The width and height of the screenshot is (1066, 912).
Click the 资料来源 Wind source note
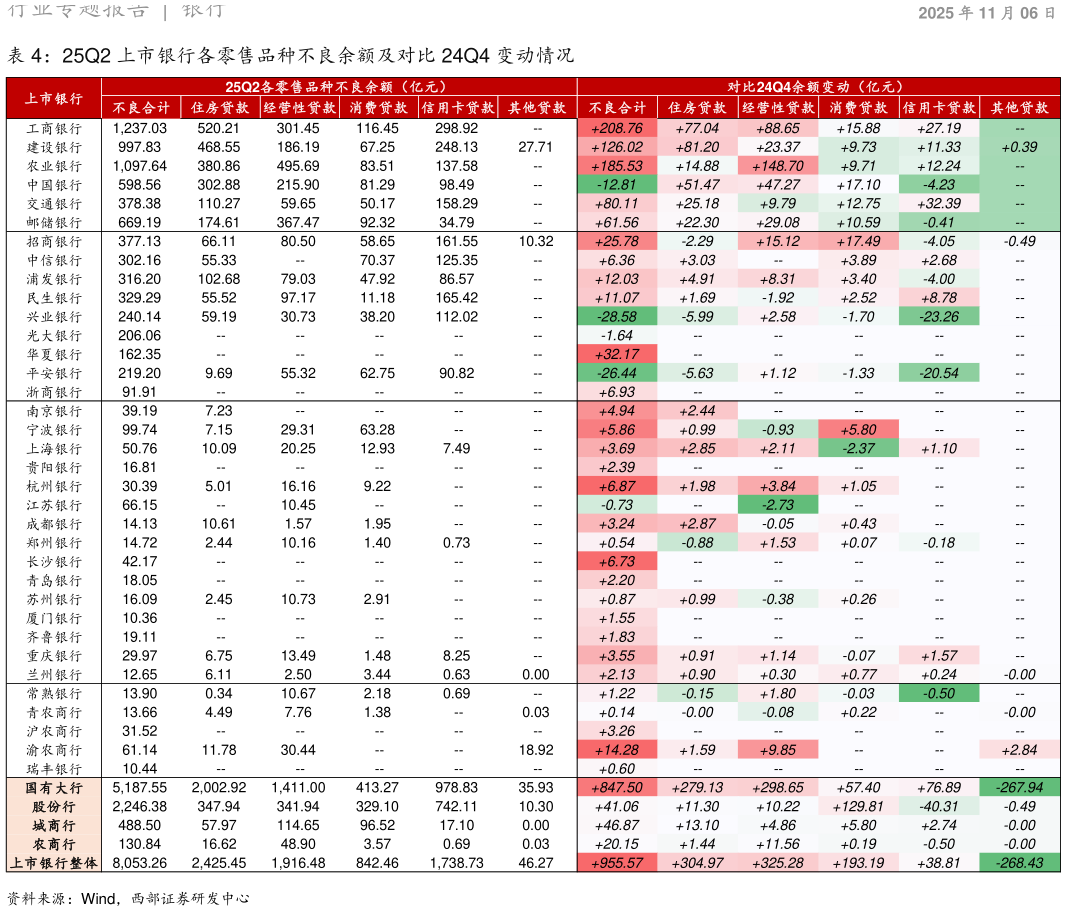click(128, 898)
